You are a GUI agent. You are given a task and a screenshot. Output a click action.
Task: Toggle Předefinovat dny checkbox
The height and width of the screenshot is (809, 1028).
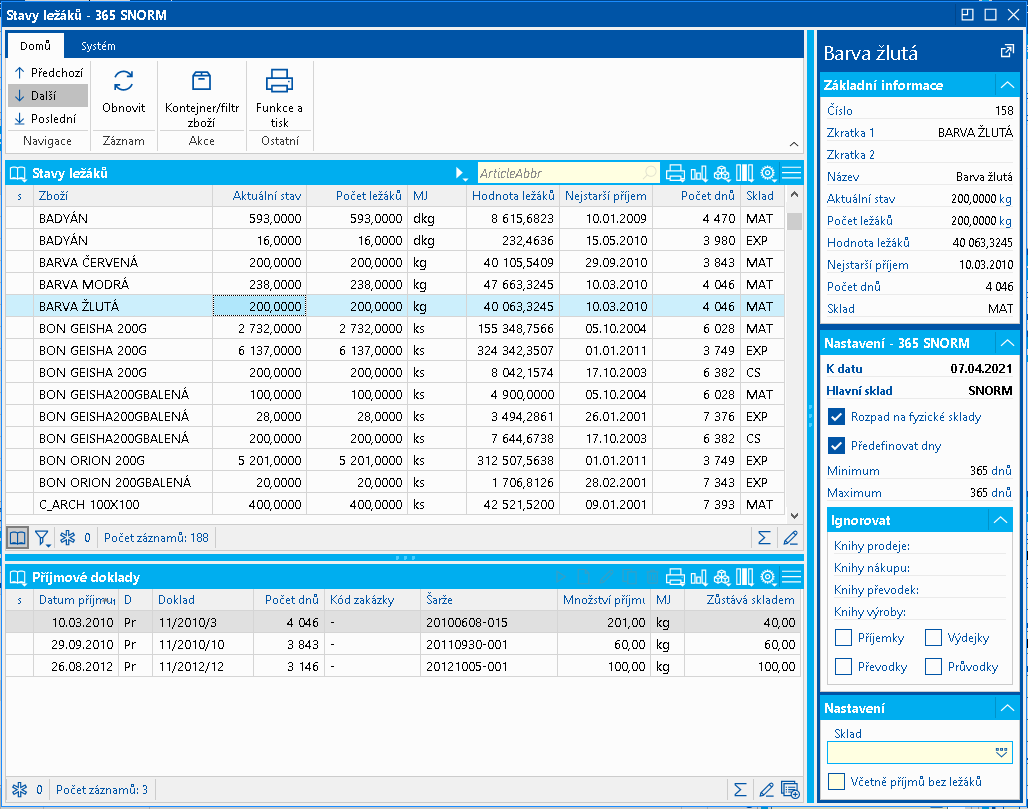[x=837, y=446]
